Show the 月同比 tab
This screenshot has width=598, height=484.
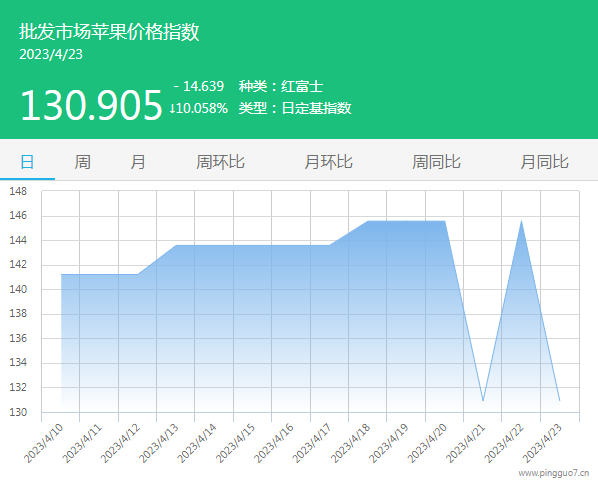pos(544,162)
